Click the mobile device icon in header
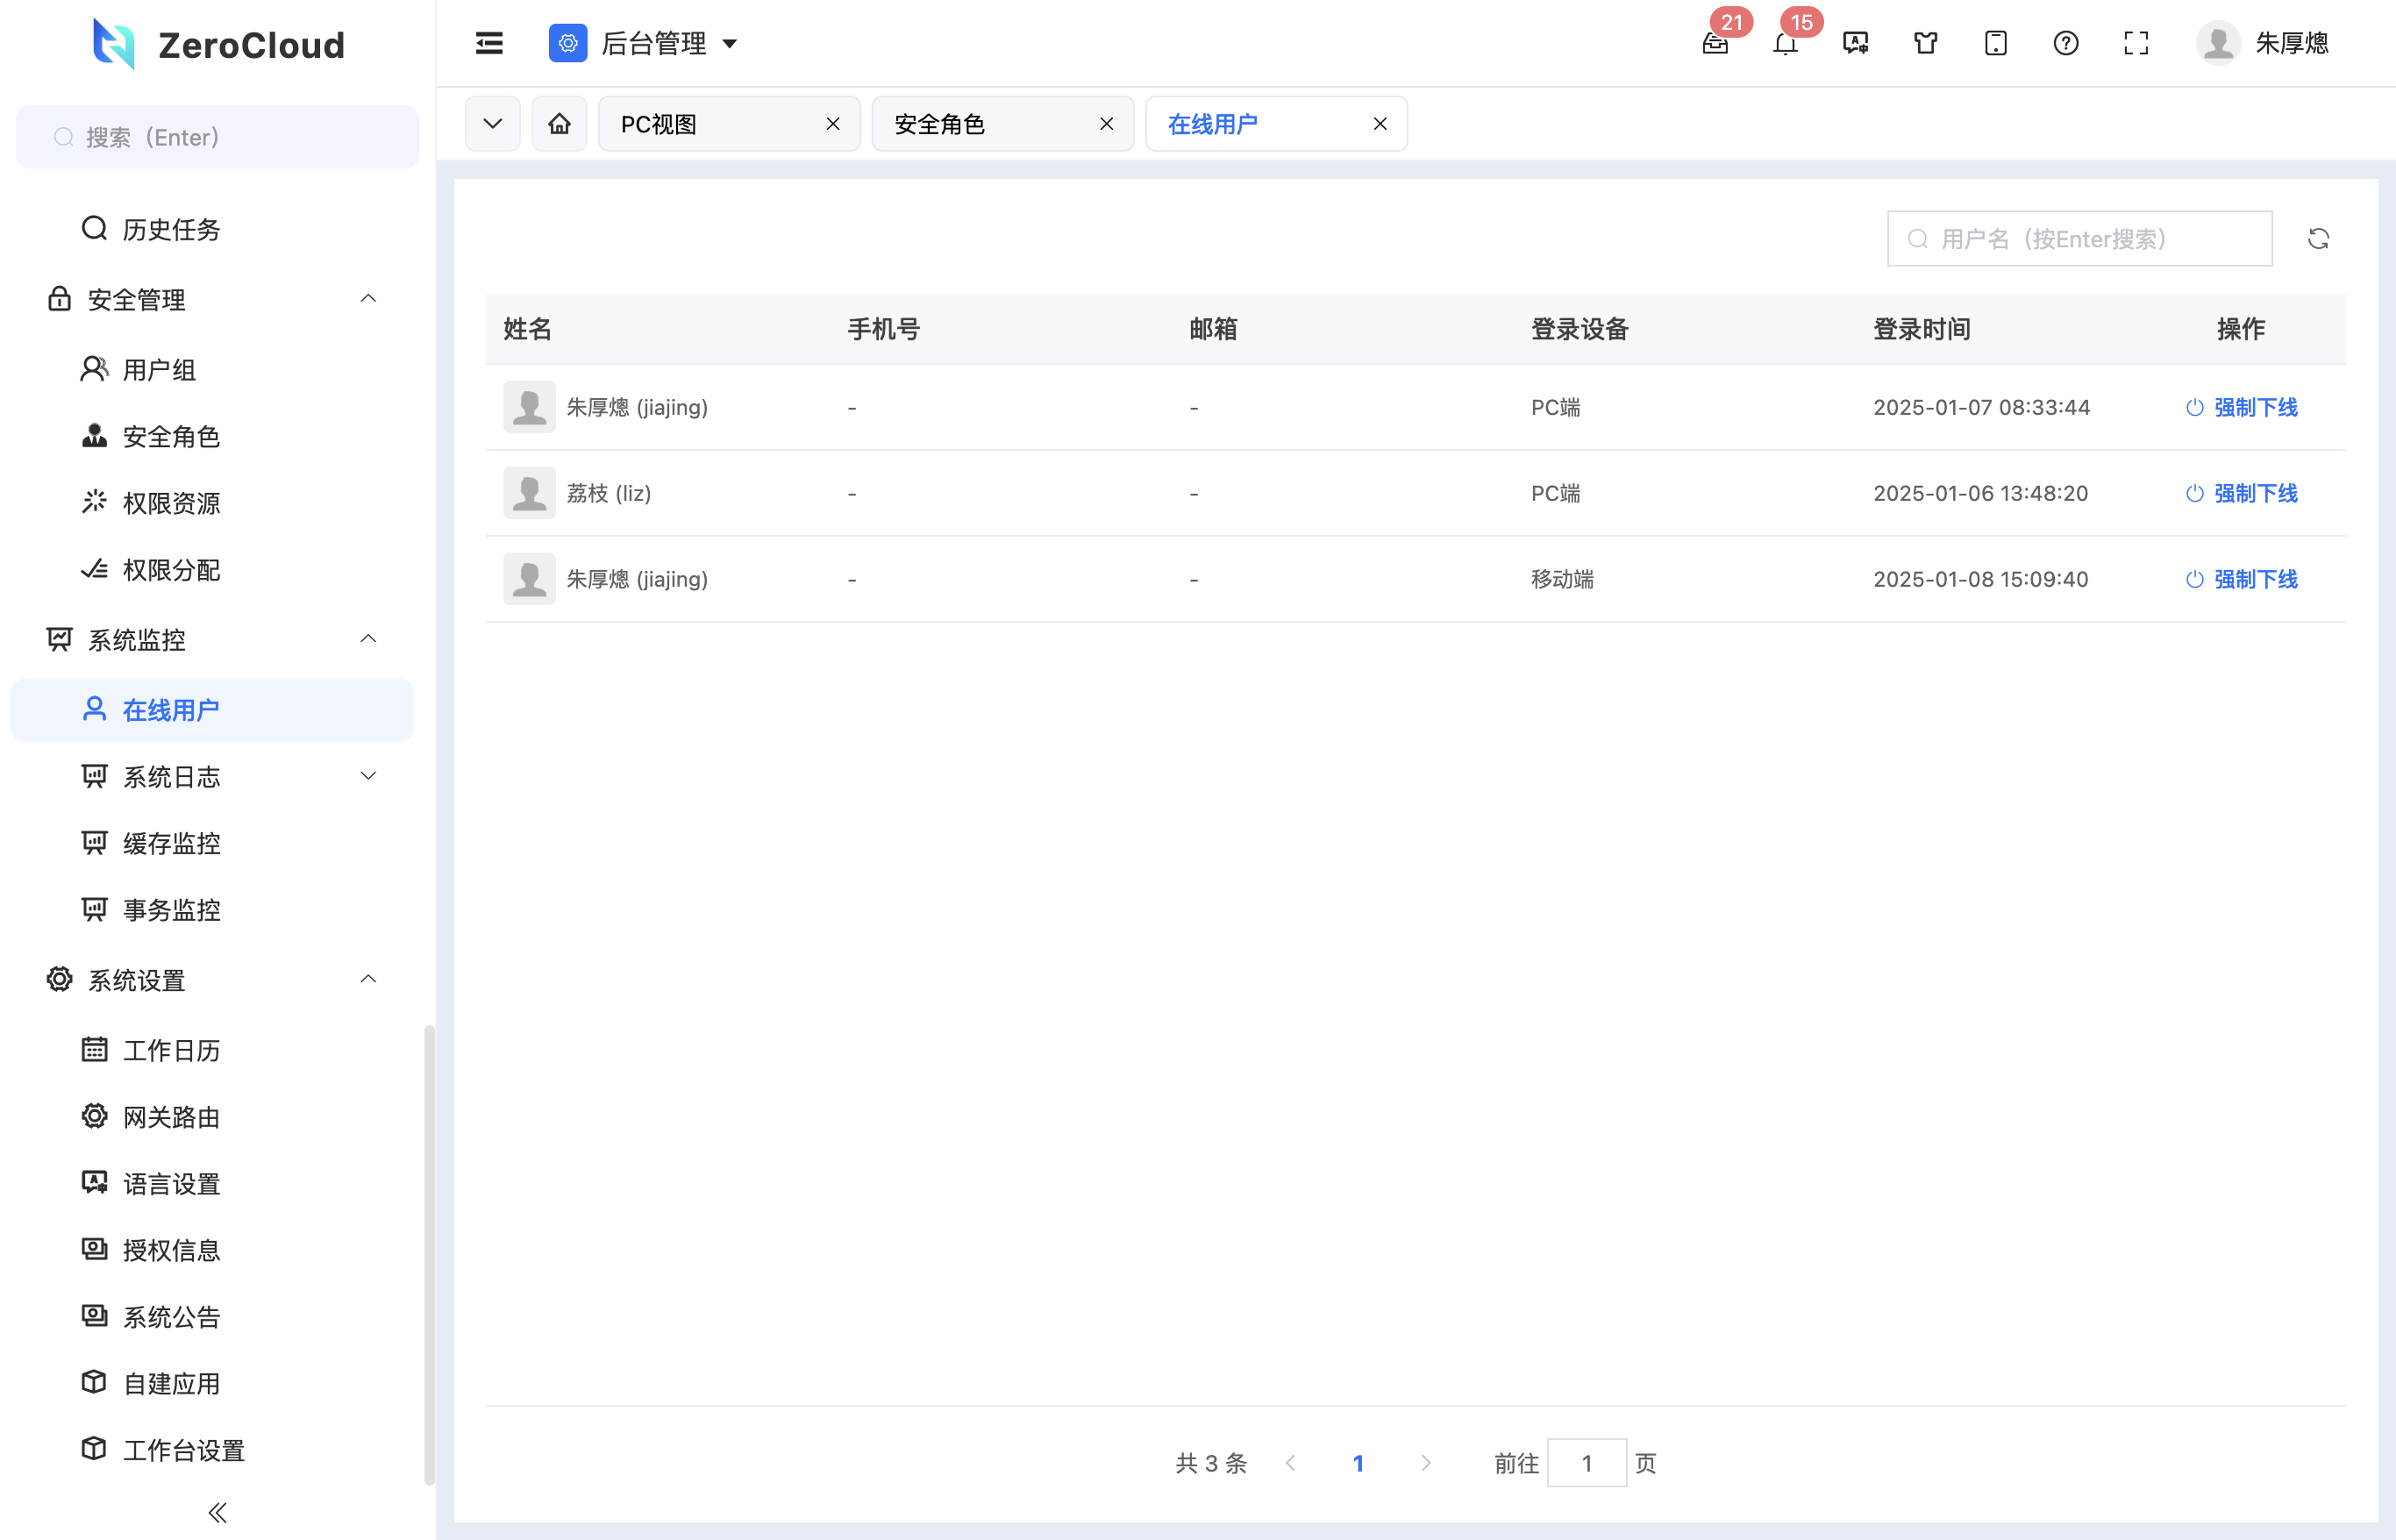 point(1995,43)
